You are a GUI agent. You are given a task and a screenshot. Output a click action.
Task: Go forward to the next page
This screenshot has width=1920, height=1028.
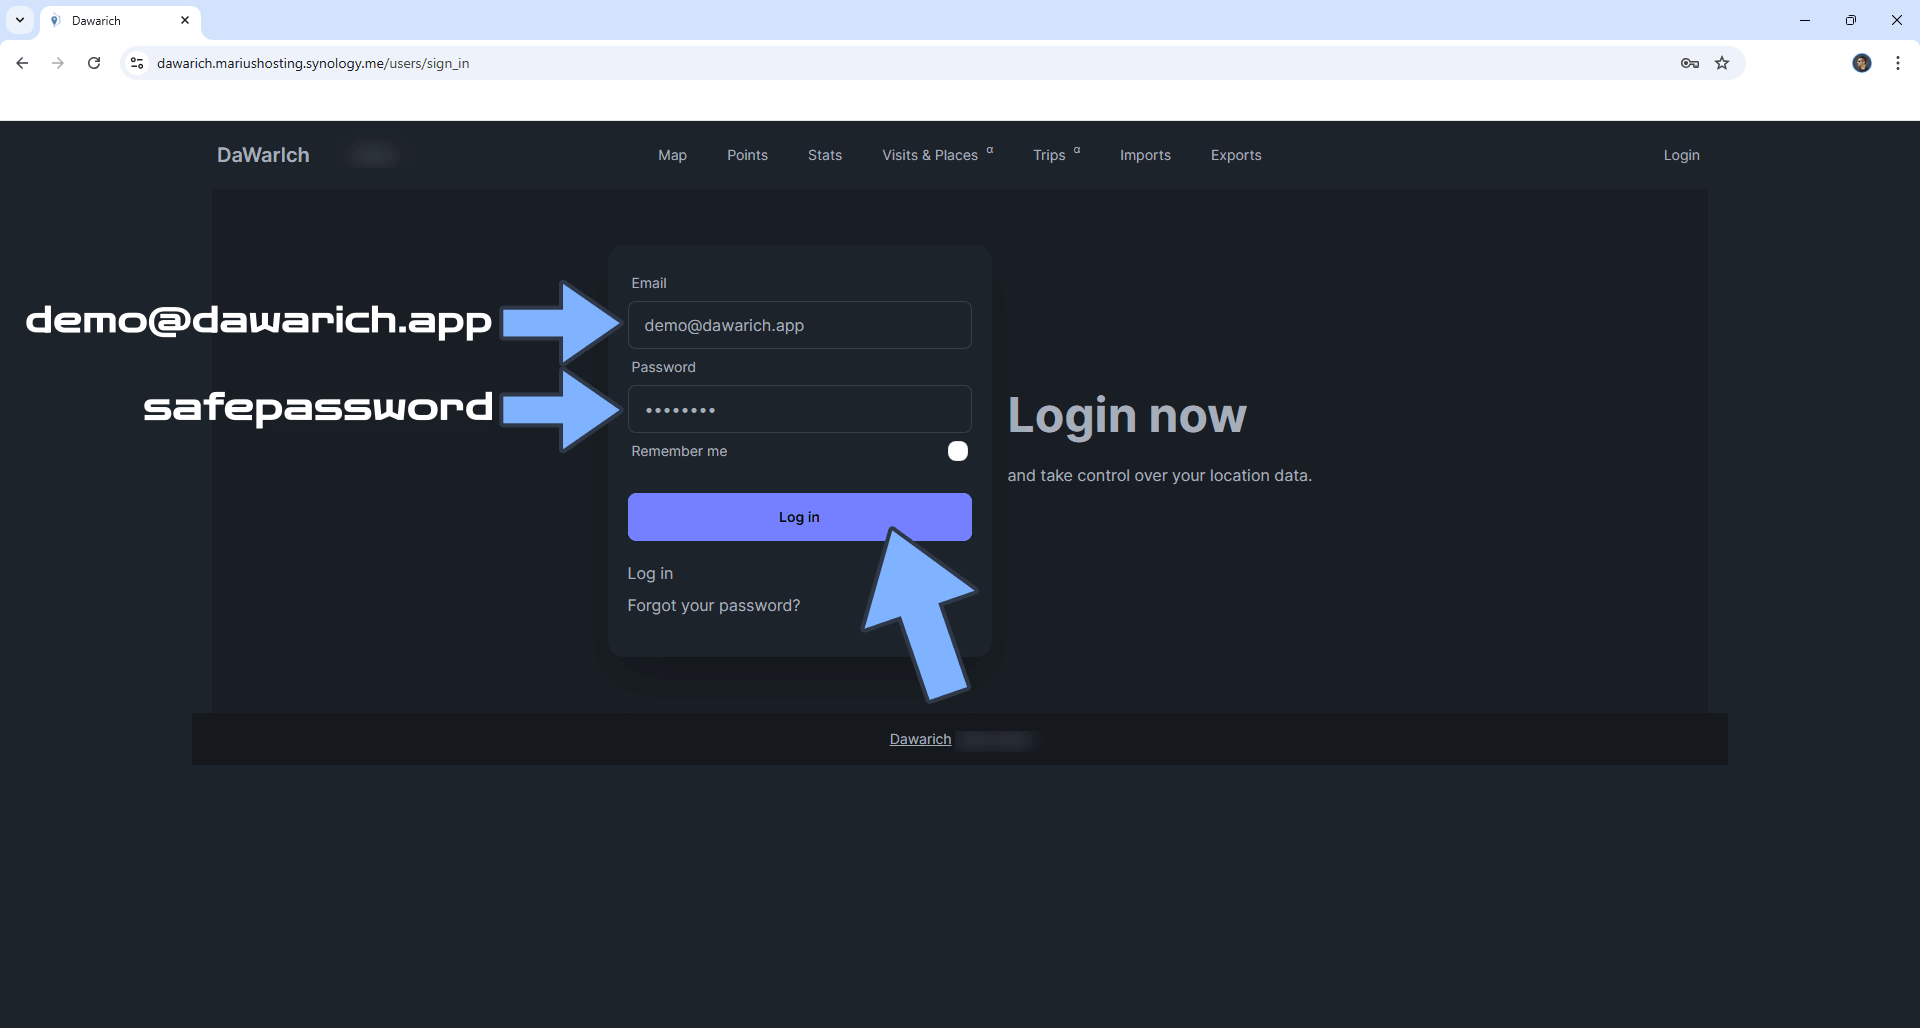click(58, 63)
